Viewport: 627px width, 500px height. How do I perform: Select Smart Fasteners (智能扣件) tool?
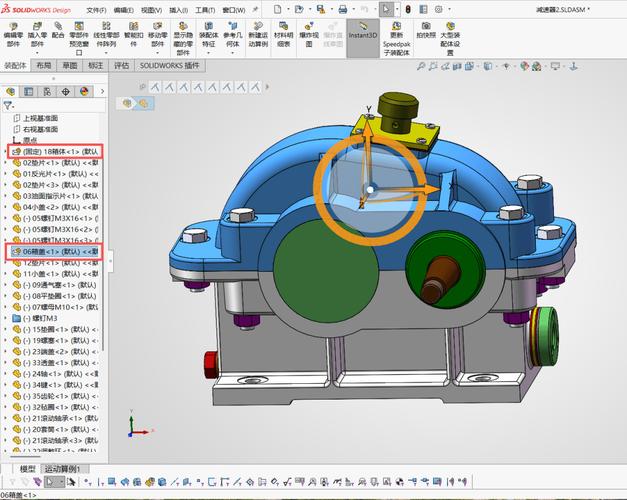134,34
